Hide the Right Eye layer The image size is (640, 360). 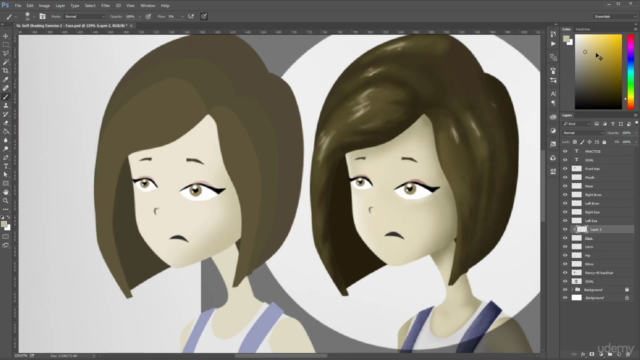pyautogui.click(x=565, y=212)
